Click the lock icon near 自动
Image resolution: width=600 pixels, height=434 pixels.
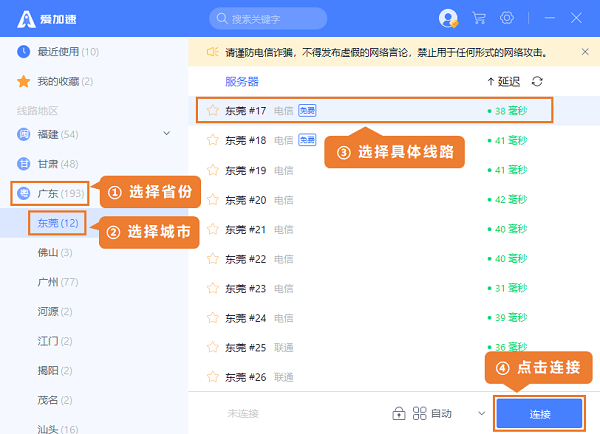click(x=399, y=413)
